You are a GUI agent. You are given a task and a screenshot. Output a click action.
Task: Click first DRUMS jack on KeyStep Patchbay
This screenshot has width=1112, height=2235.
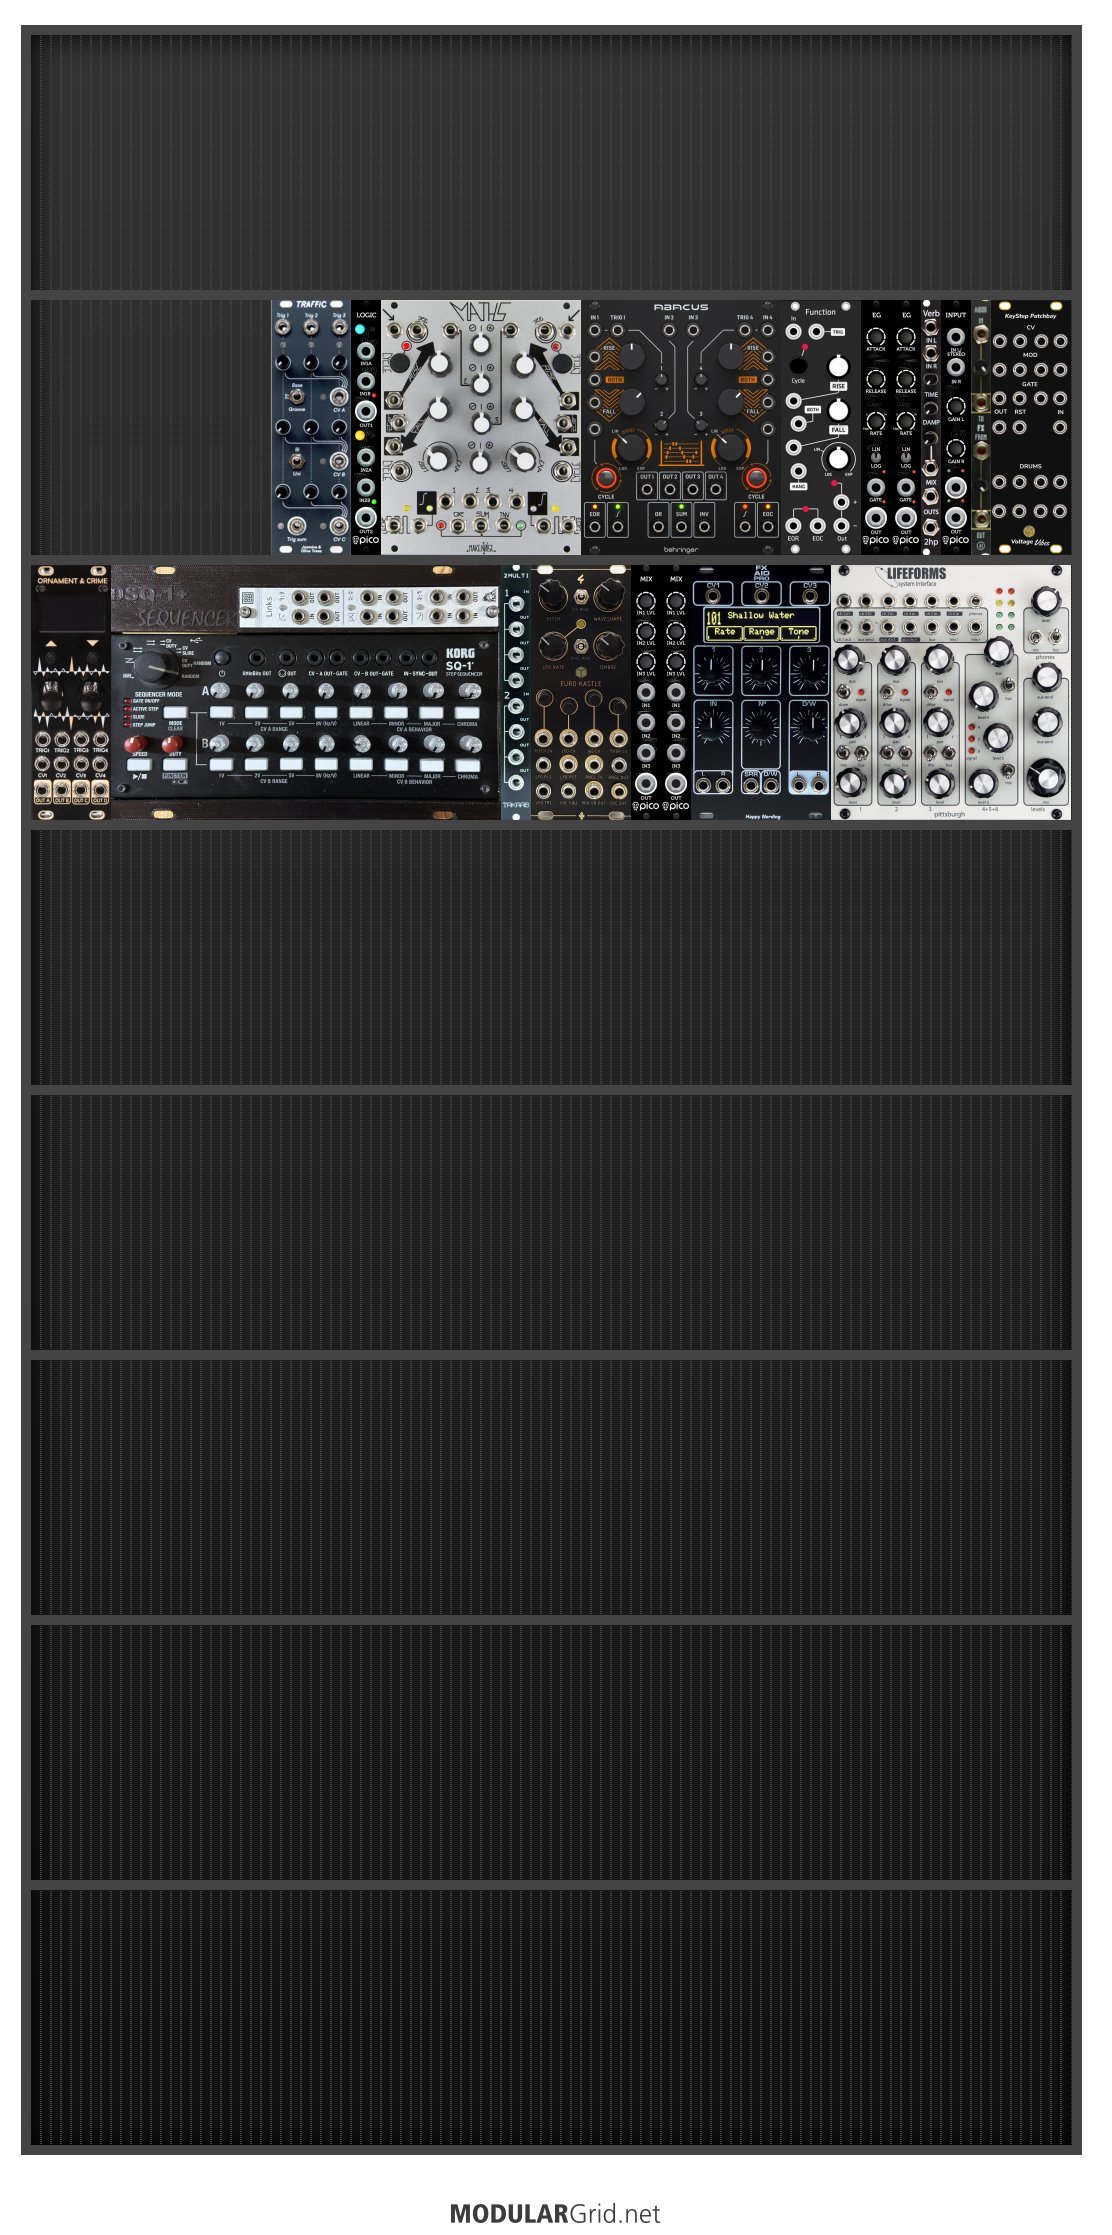(x=1000, y=482)
